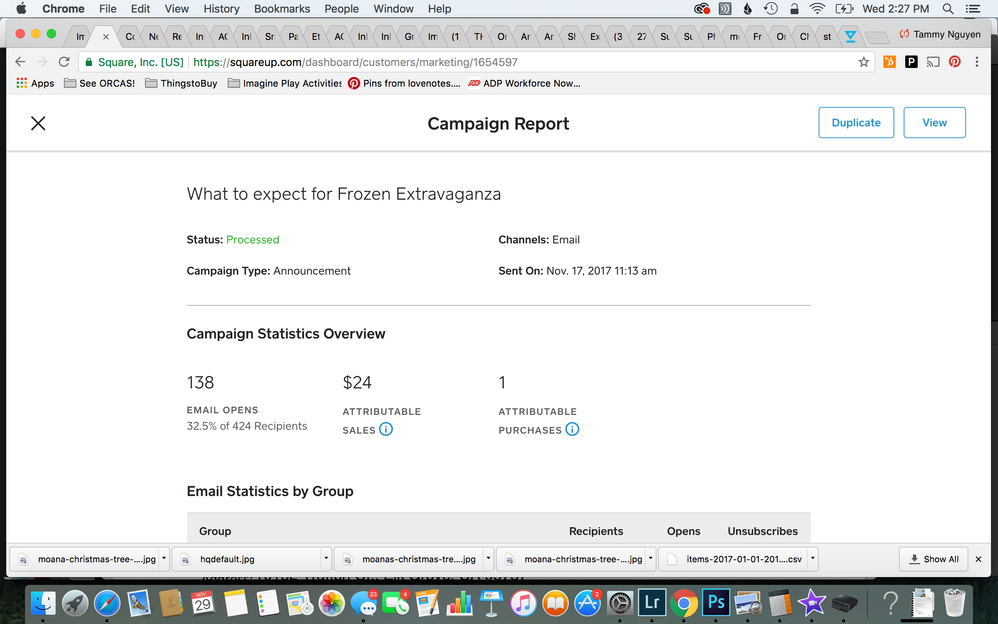This screenshot has height=624, width=998.
Task: Open the Chrome cast extension icon
Action: coord(933,62)
